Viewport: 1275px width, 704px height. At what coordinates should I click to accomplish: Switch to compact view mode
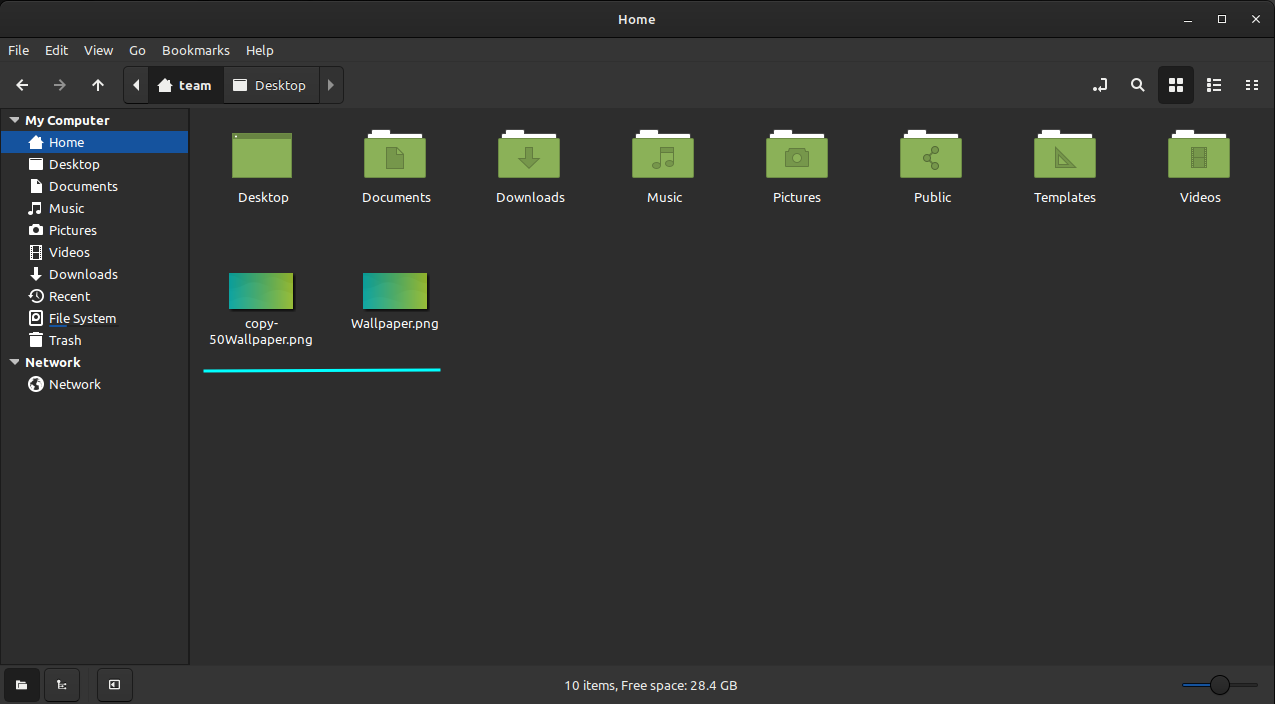[x=1252, y=86]
